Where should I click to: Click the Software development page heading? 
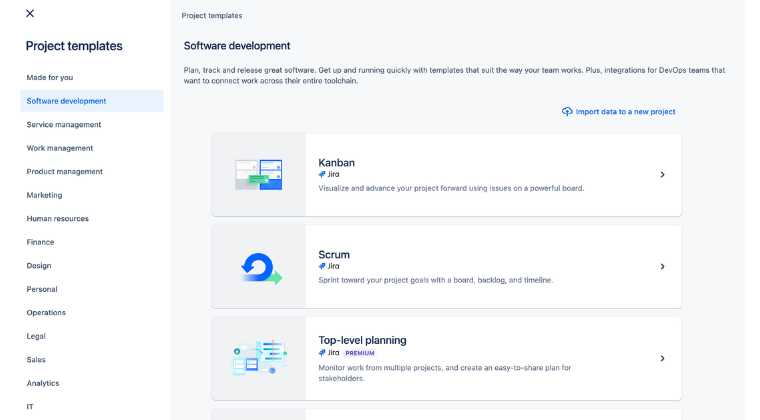pos(237,46)
